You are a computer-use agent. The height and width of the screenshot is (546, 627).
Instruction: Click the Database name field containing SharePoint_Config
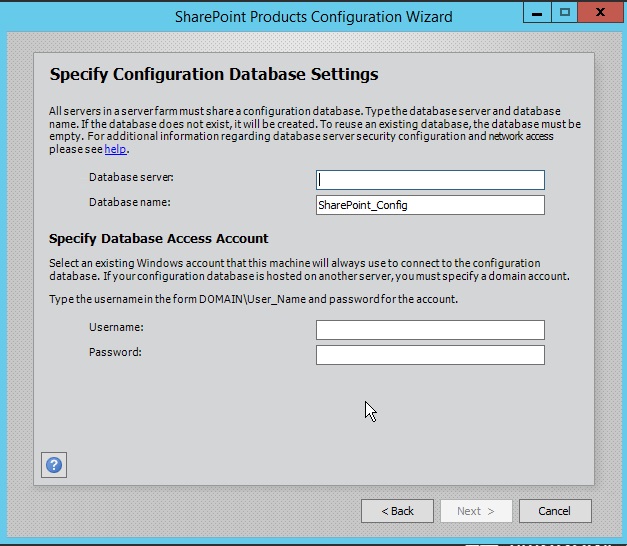coord(430,205)
